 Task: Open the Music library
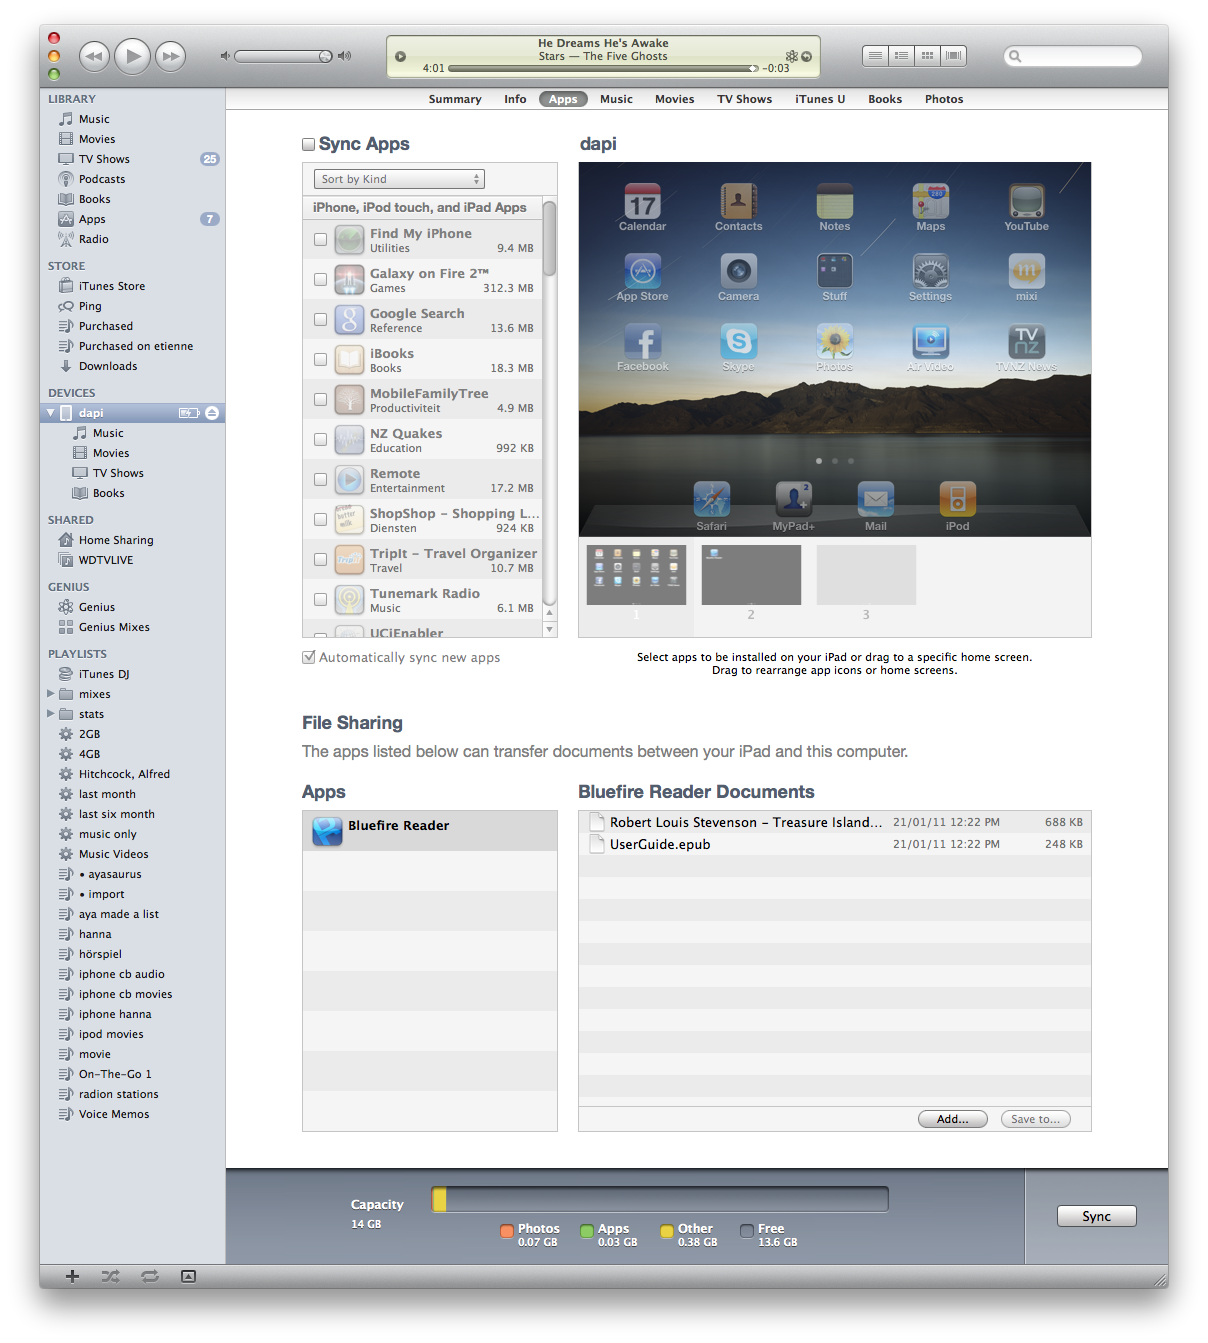pos(94,119)
